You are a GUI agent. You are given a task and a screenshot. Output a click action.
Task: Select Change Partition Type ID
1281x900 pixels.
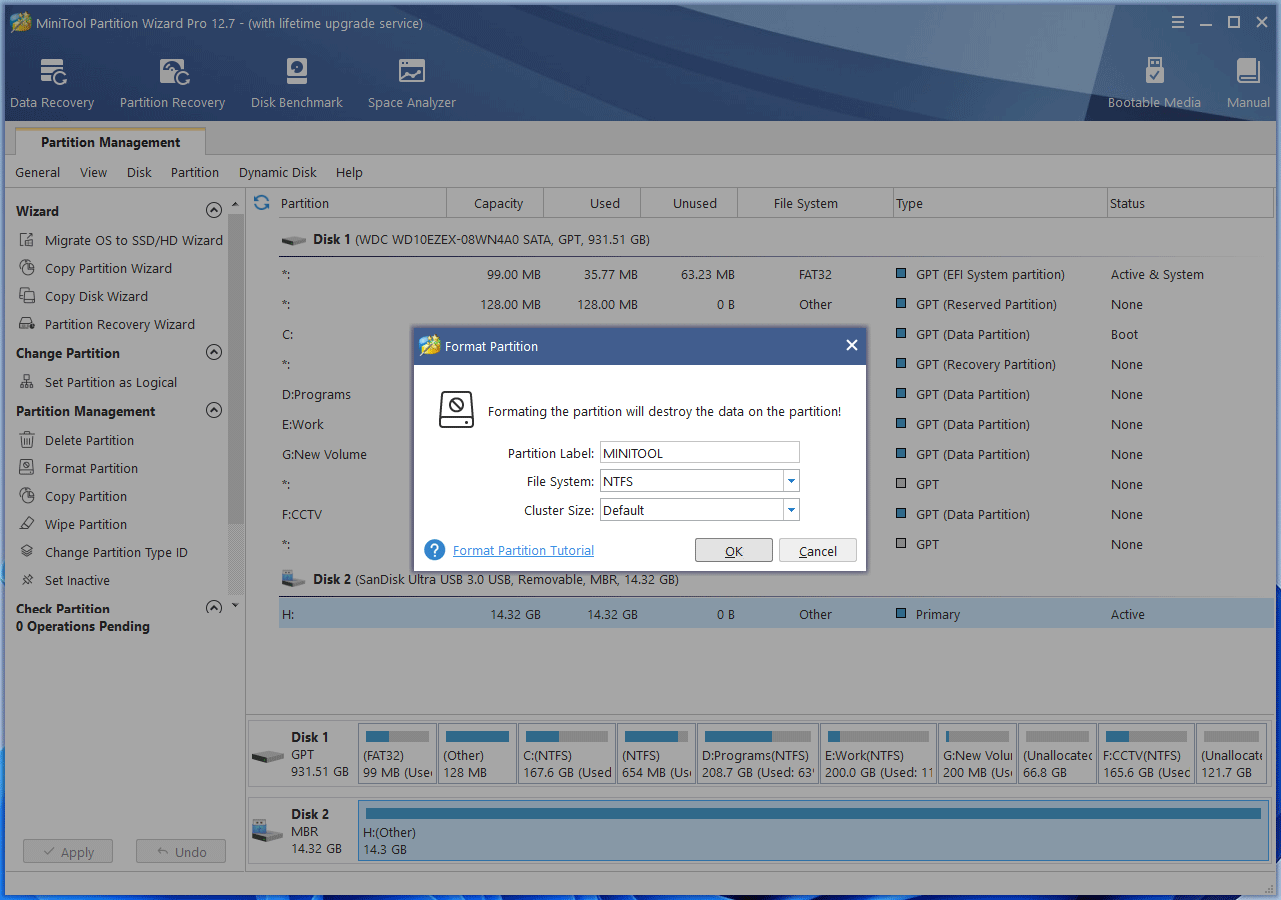pos(103,552)
